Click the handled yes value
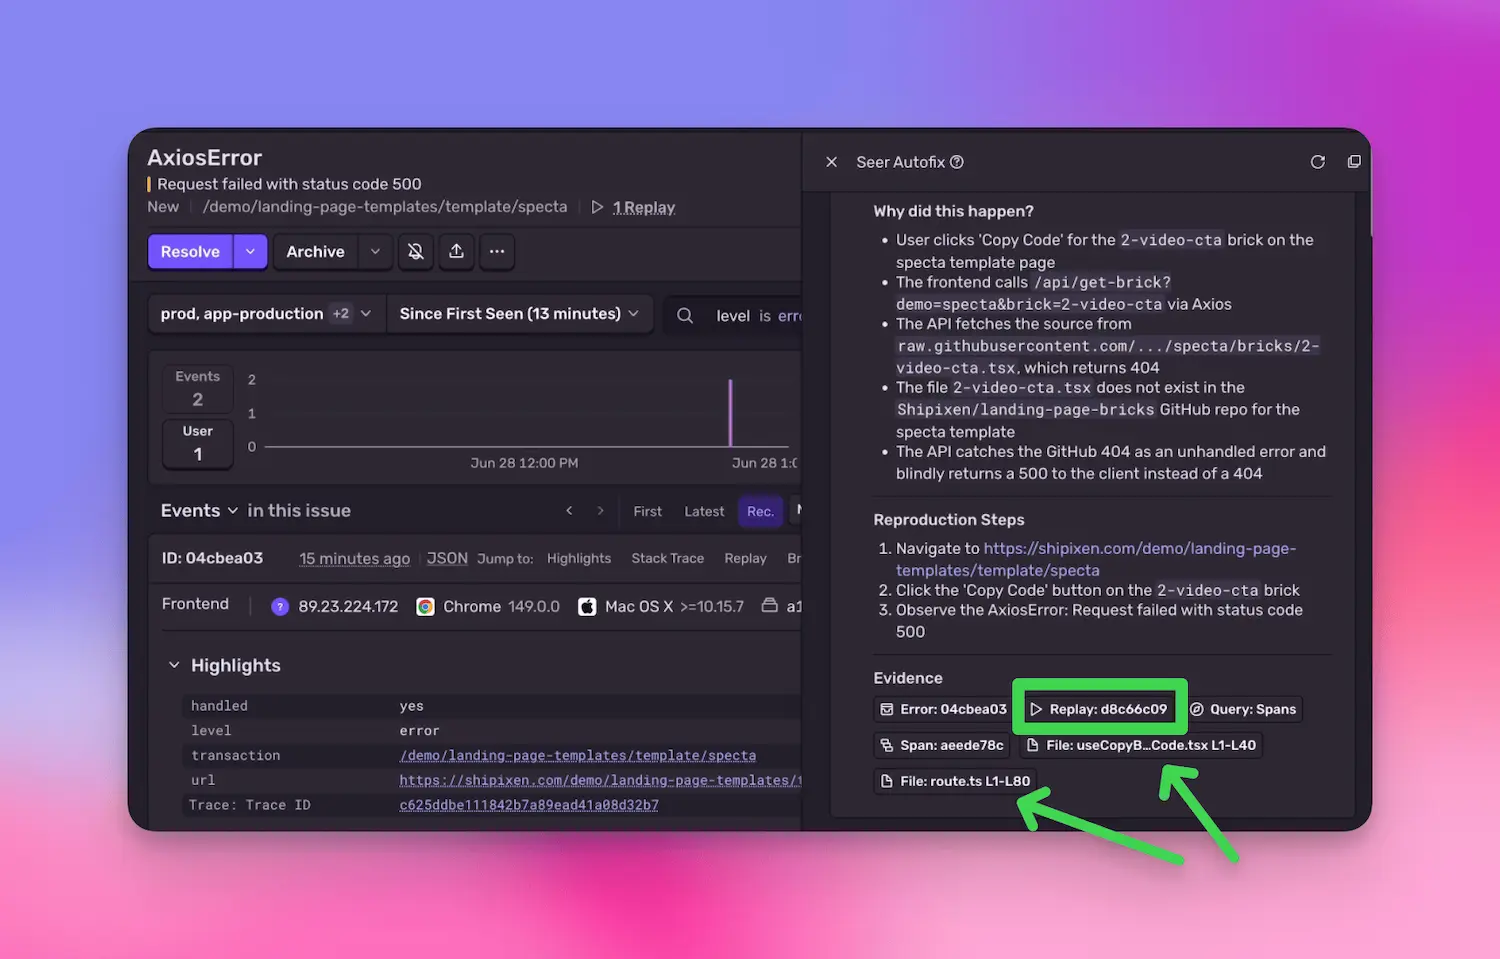 pos(411,706)
